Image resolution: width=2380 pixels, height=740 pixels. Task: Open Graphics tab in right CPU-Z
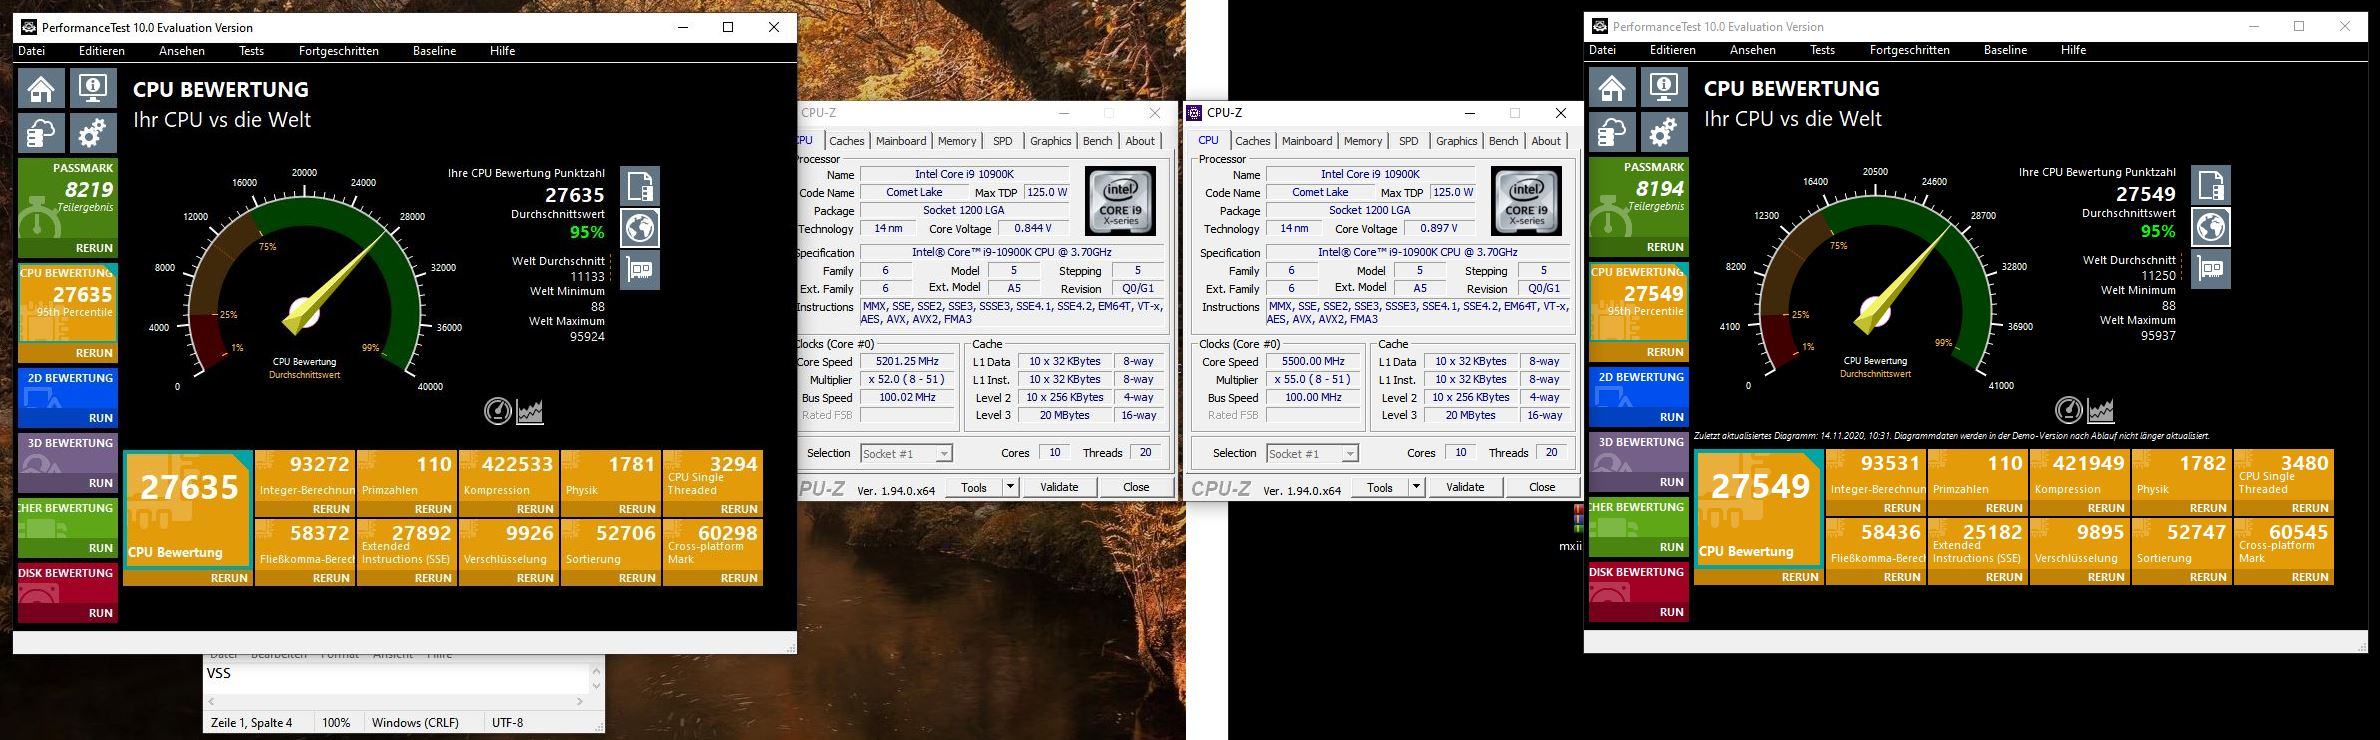coord(1456,141)
